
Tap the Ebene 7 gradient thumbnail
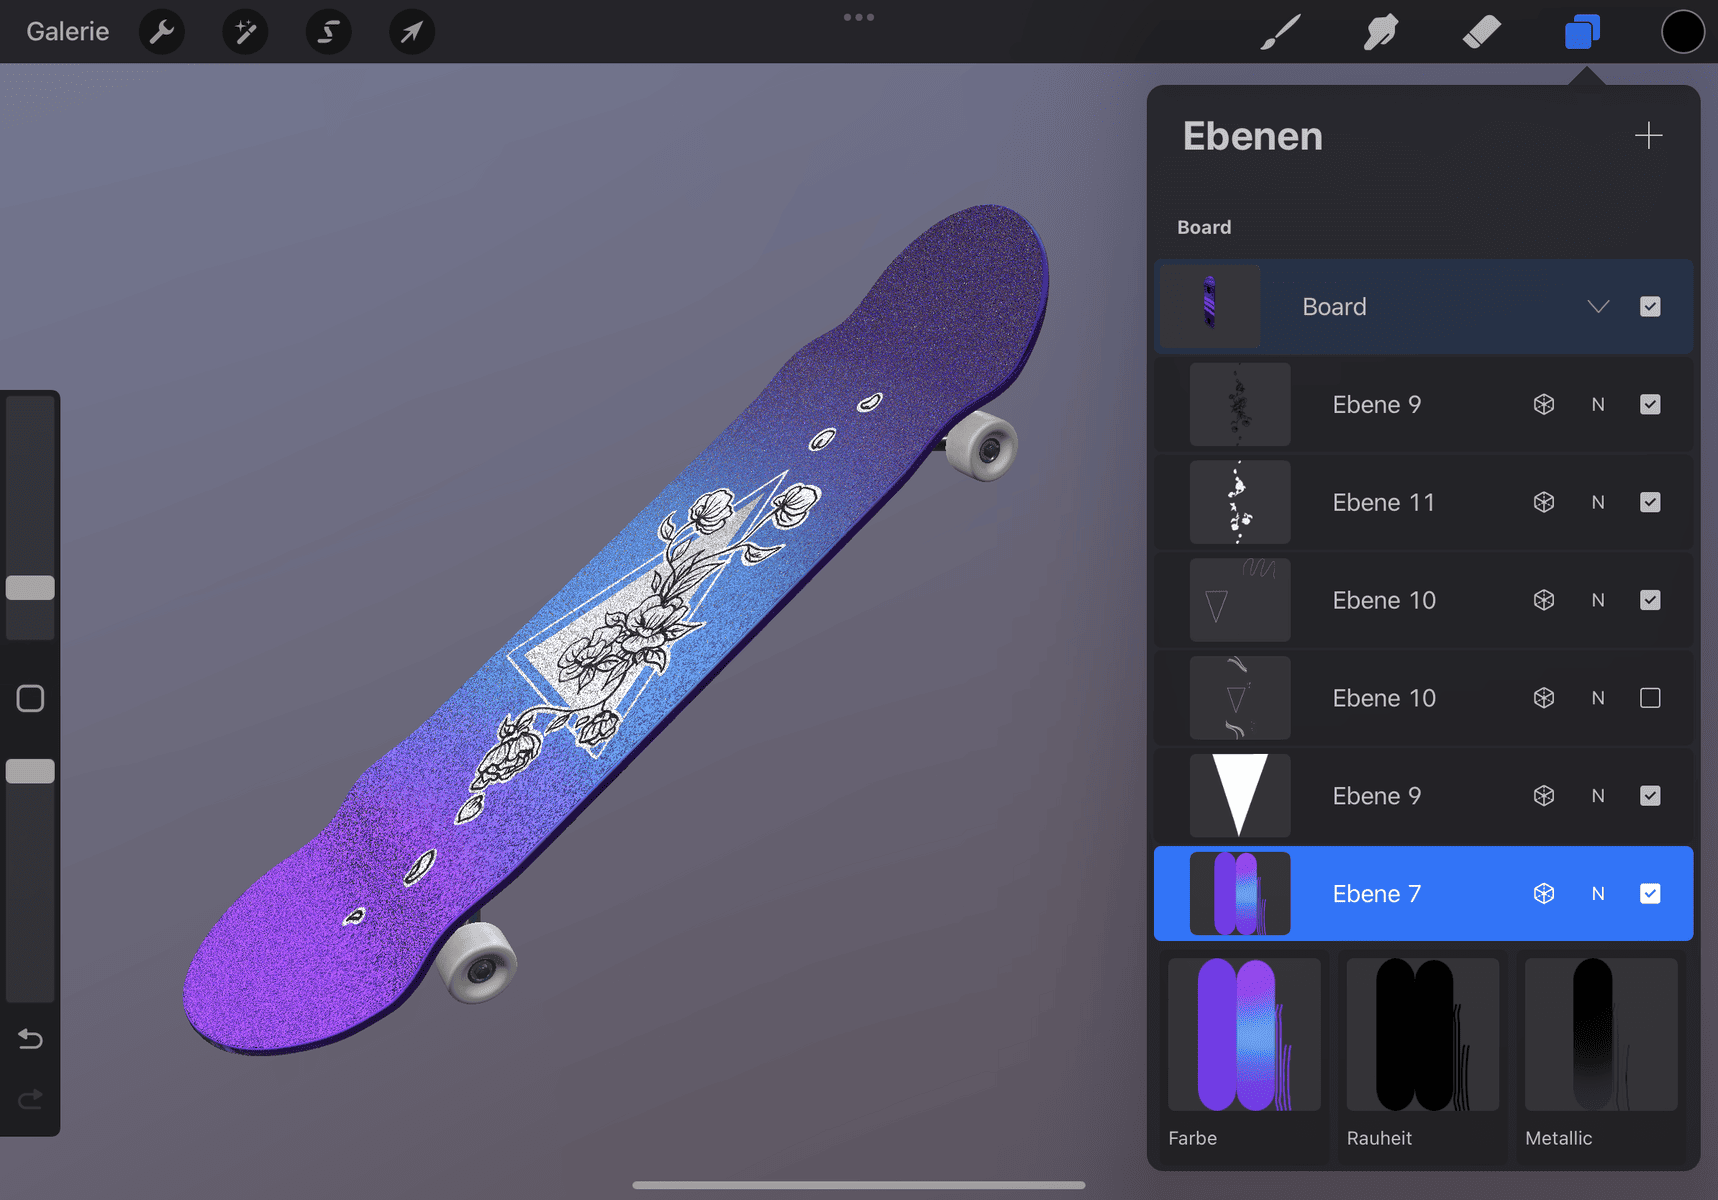pyautogui.click(x=1240, y=894)
